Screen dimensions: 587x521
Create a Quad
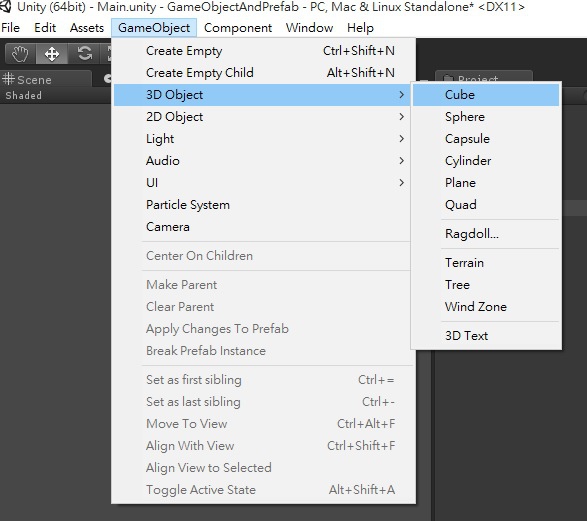click(x=486, y=205)
